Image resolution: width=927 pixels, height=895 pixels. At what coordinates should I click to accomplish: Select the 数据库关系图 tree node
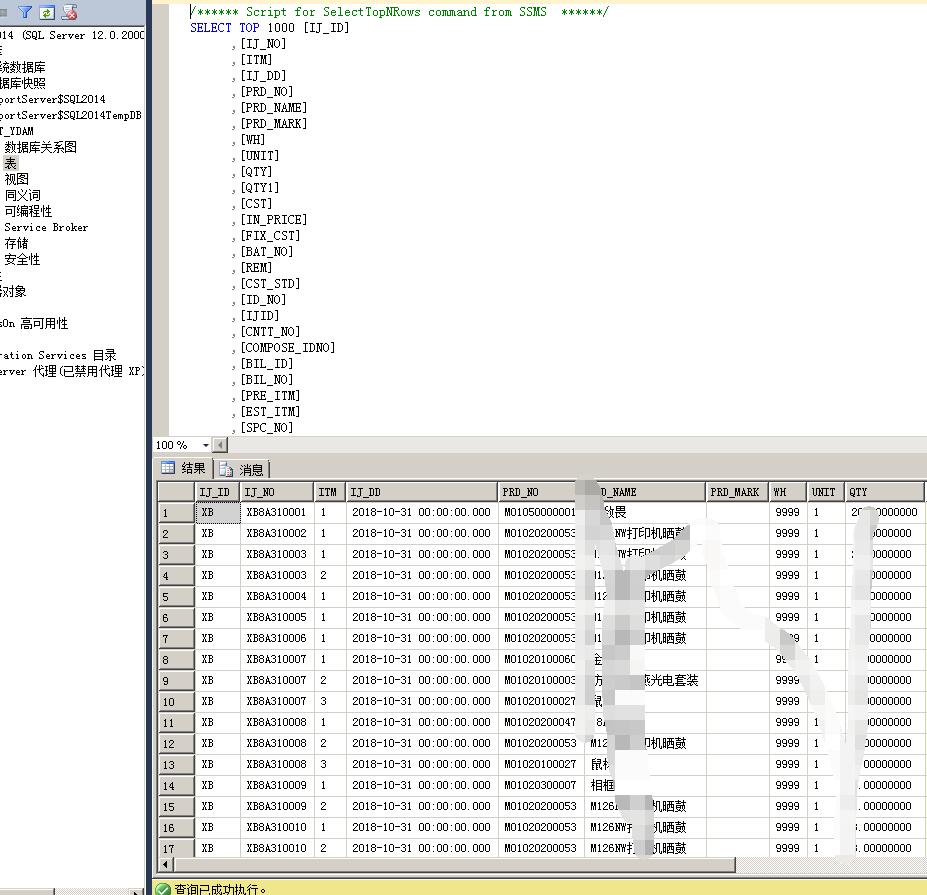[x=40, y=147]
